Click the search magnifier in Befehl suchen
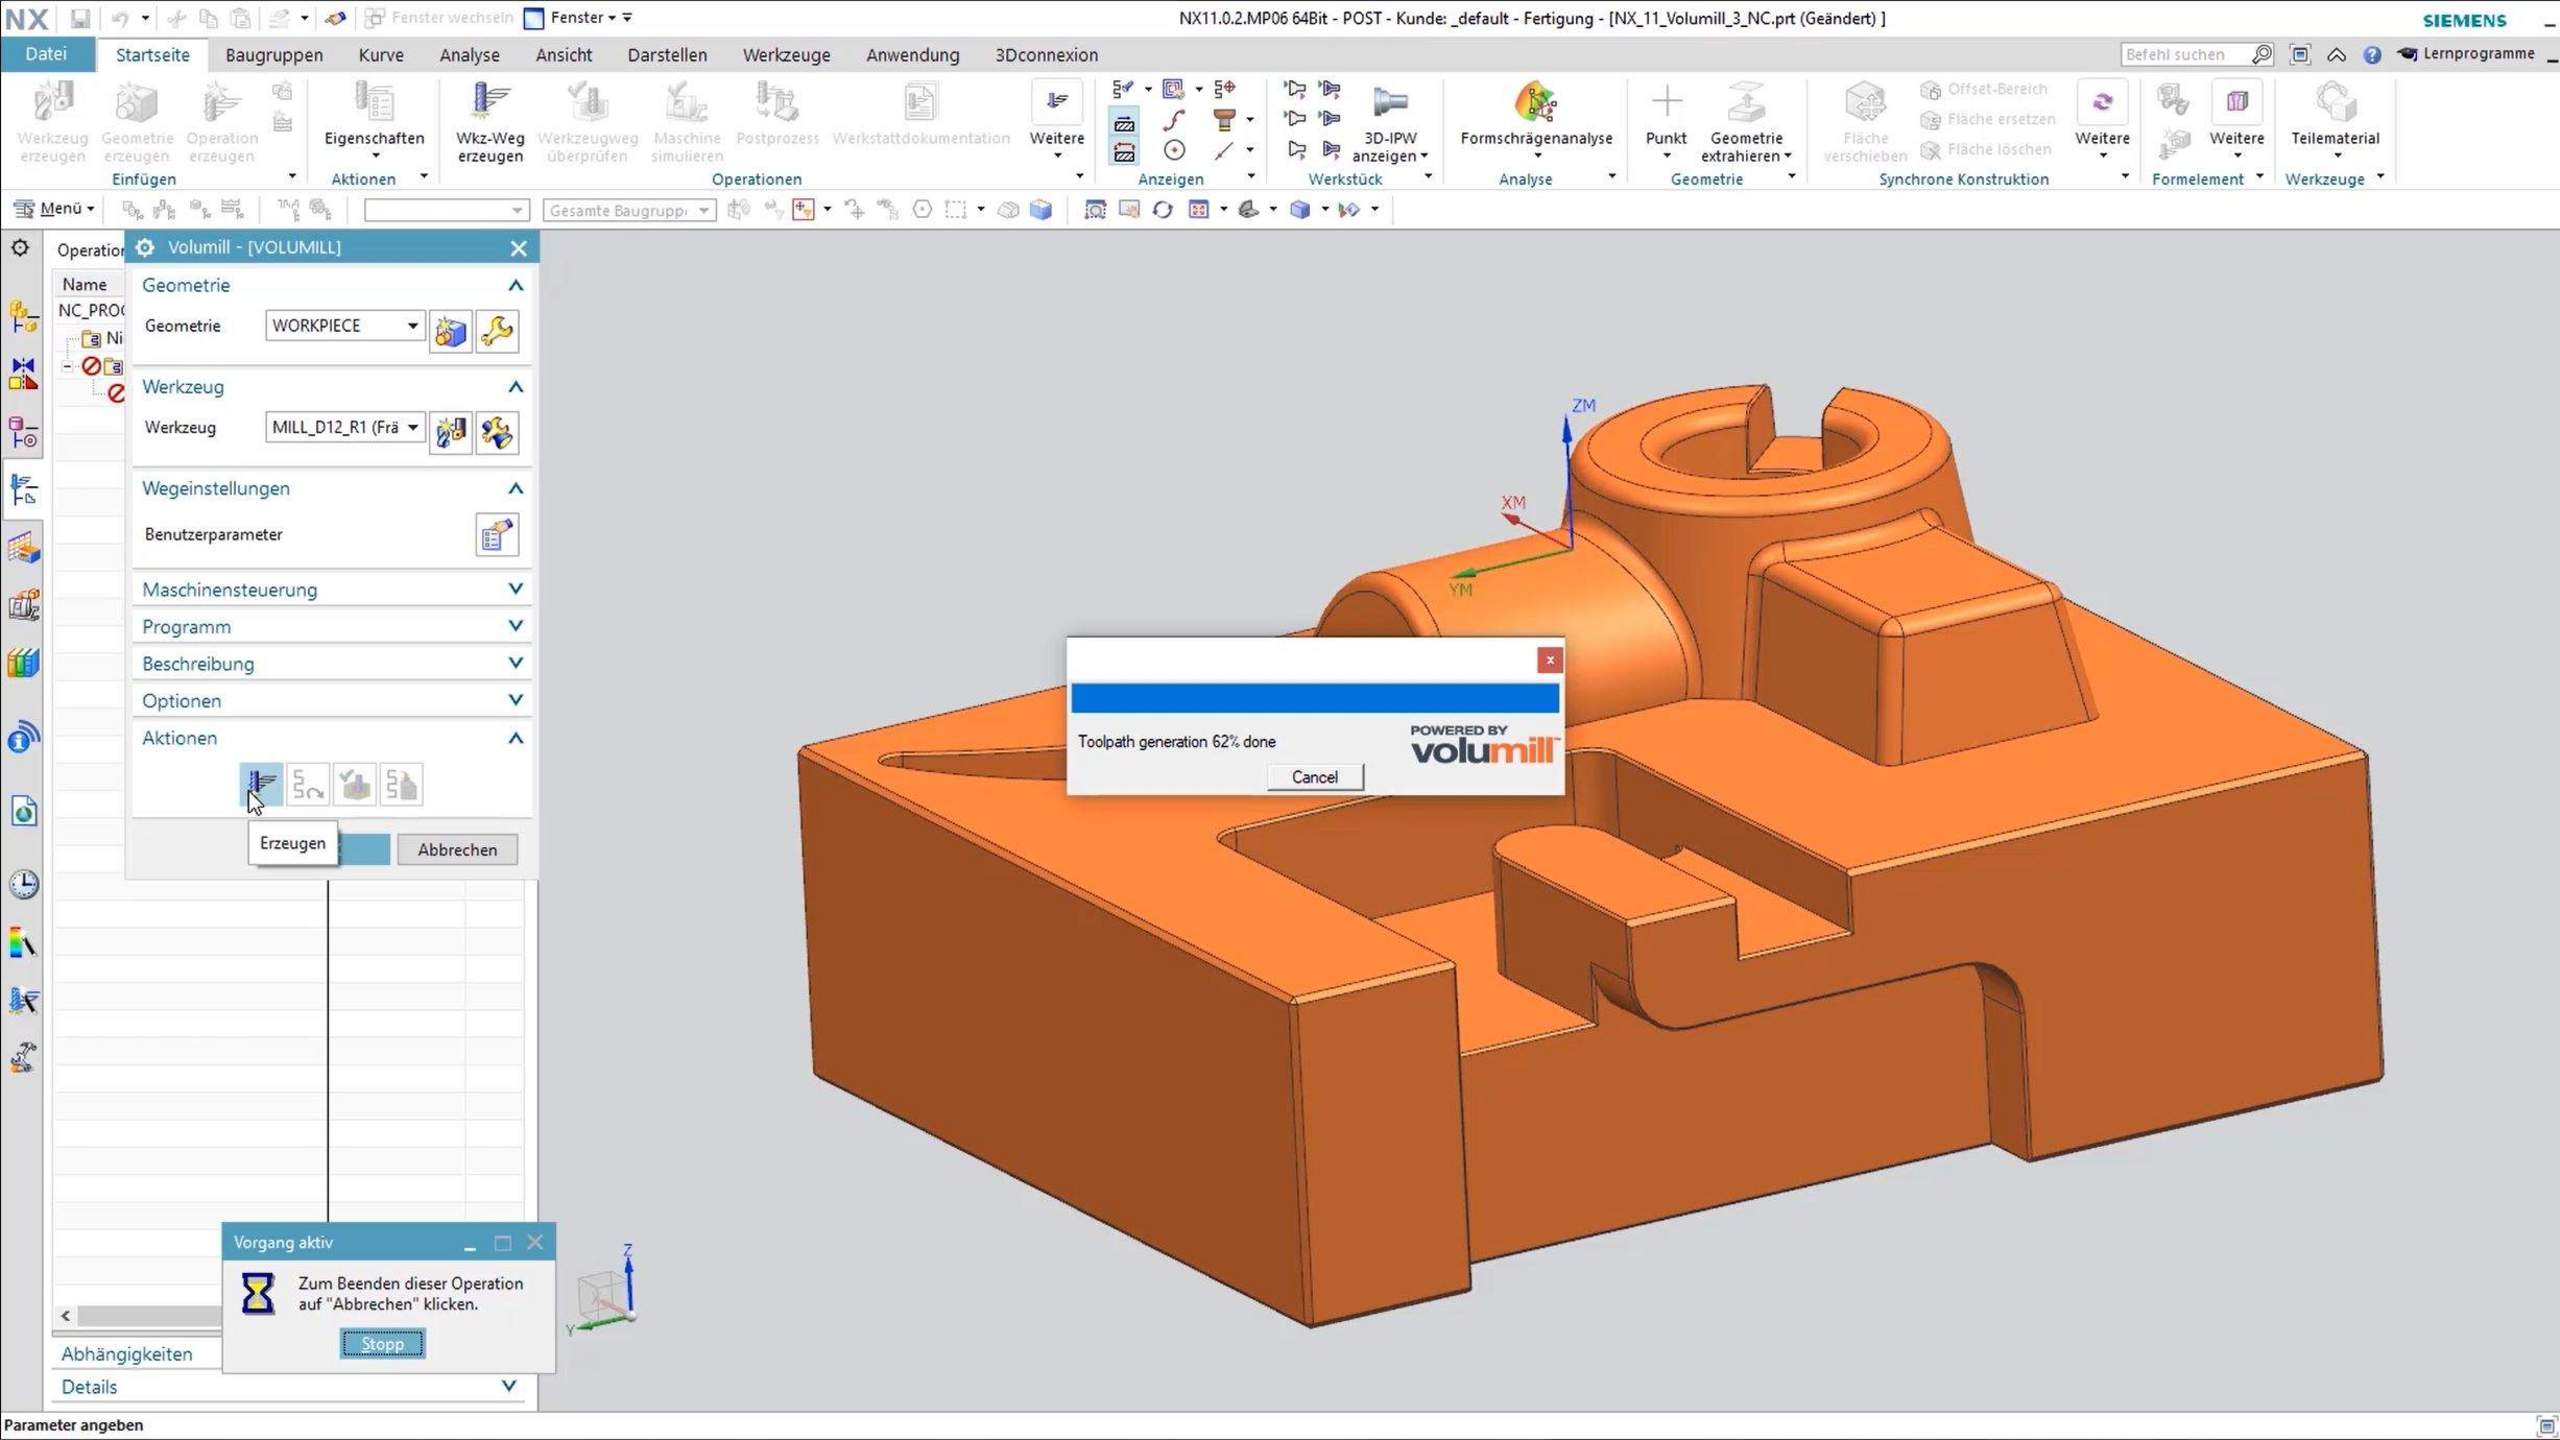Image resolution: width=2560 pixels, height=1440 pixels. [2262, 55]
